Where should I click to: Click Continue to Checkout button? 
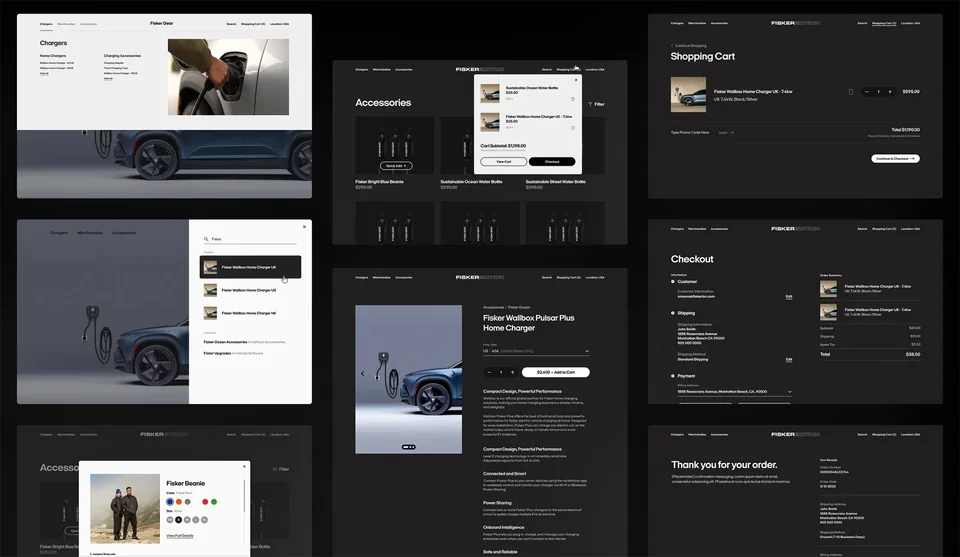coord(895,159)
